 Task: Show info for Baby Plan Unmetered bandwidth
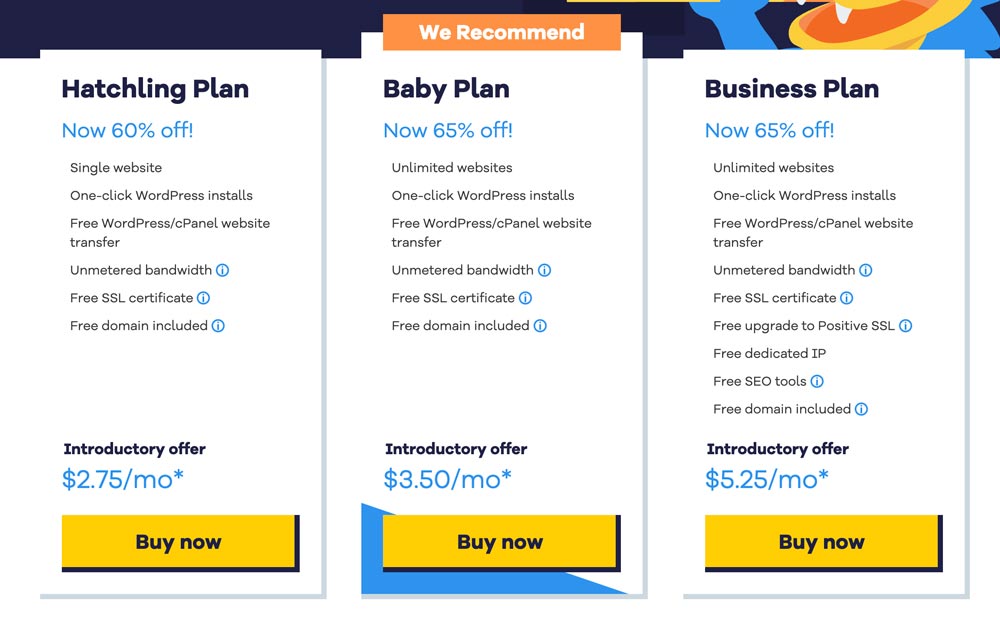click(x=544, y=270)
